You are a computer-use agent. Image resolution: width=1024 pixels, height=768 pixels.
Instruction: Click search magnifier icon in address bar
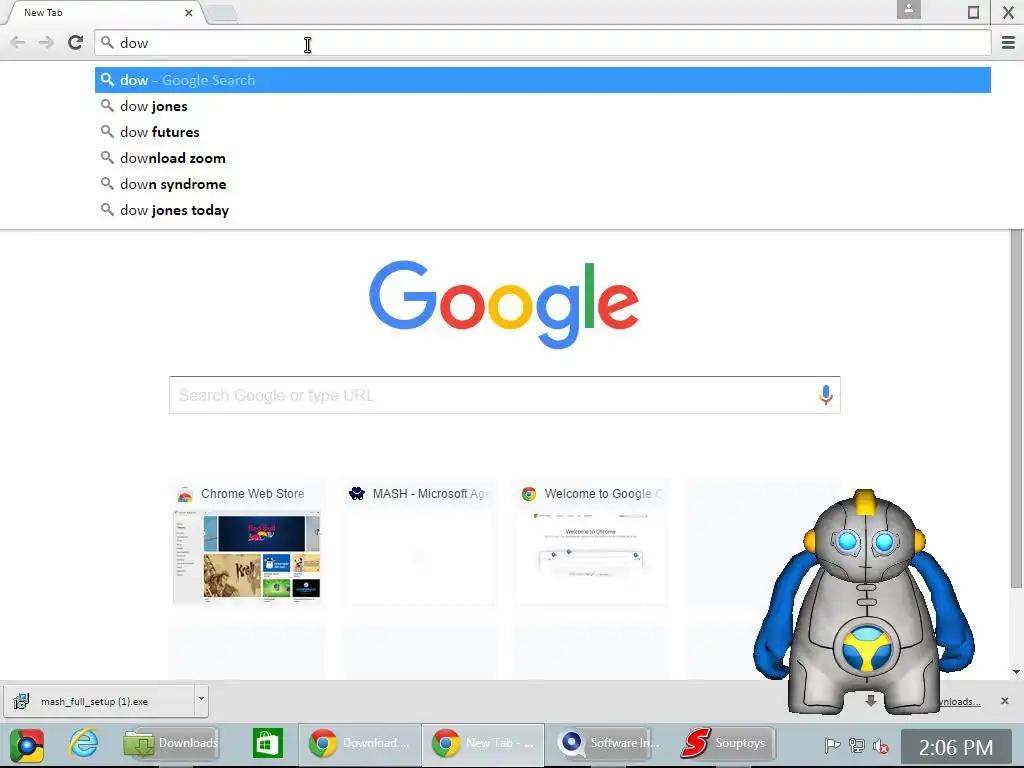pyautogui.click(x=107, y=43)
